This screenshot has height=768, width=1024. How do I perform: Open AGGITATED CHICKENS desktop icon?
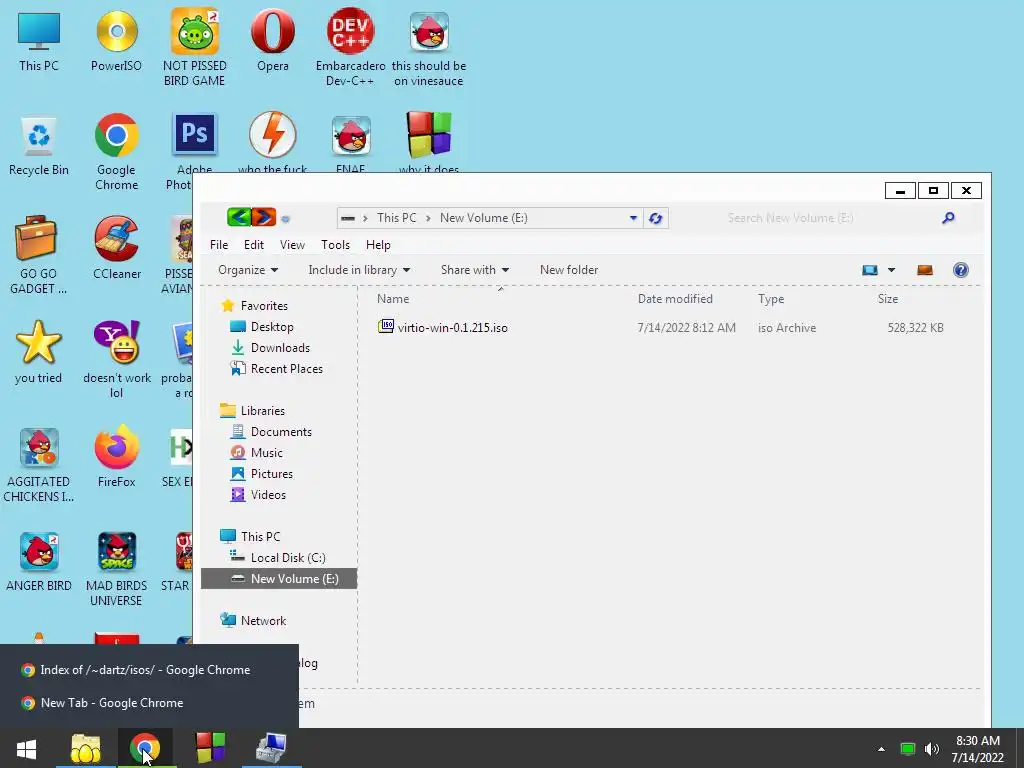[x=39, y=465]
